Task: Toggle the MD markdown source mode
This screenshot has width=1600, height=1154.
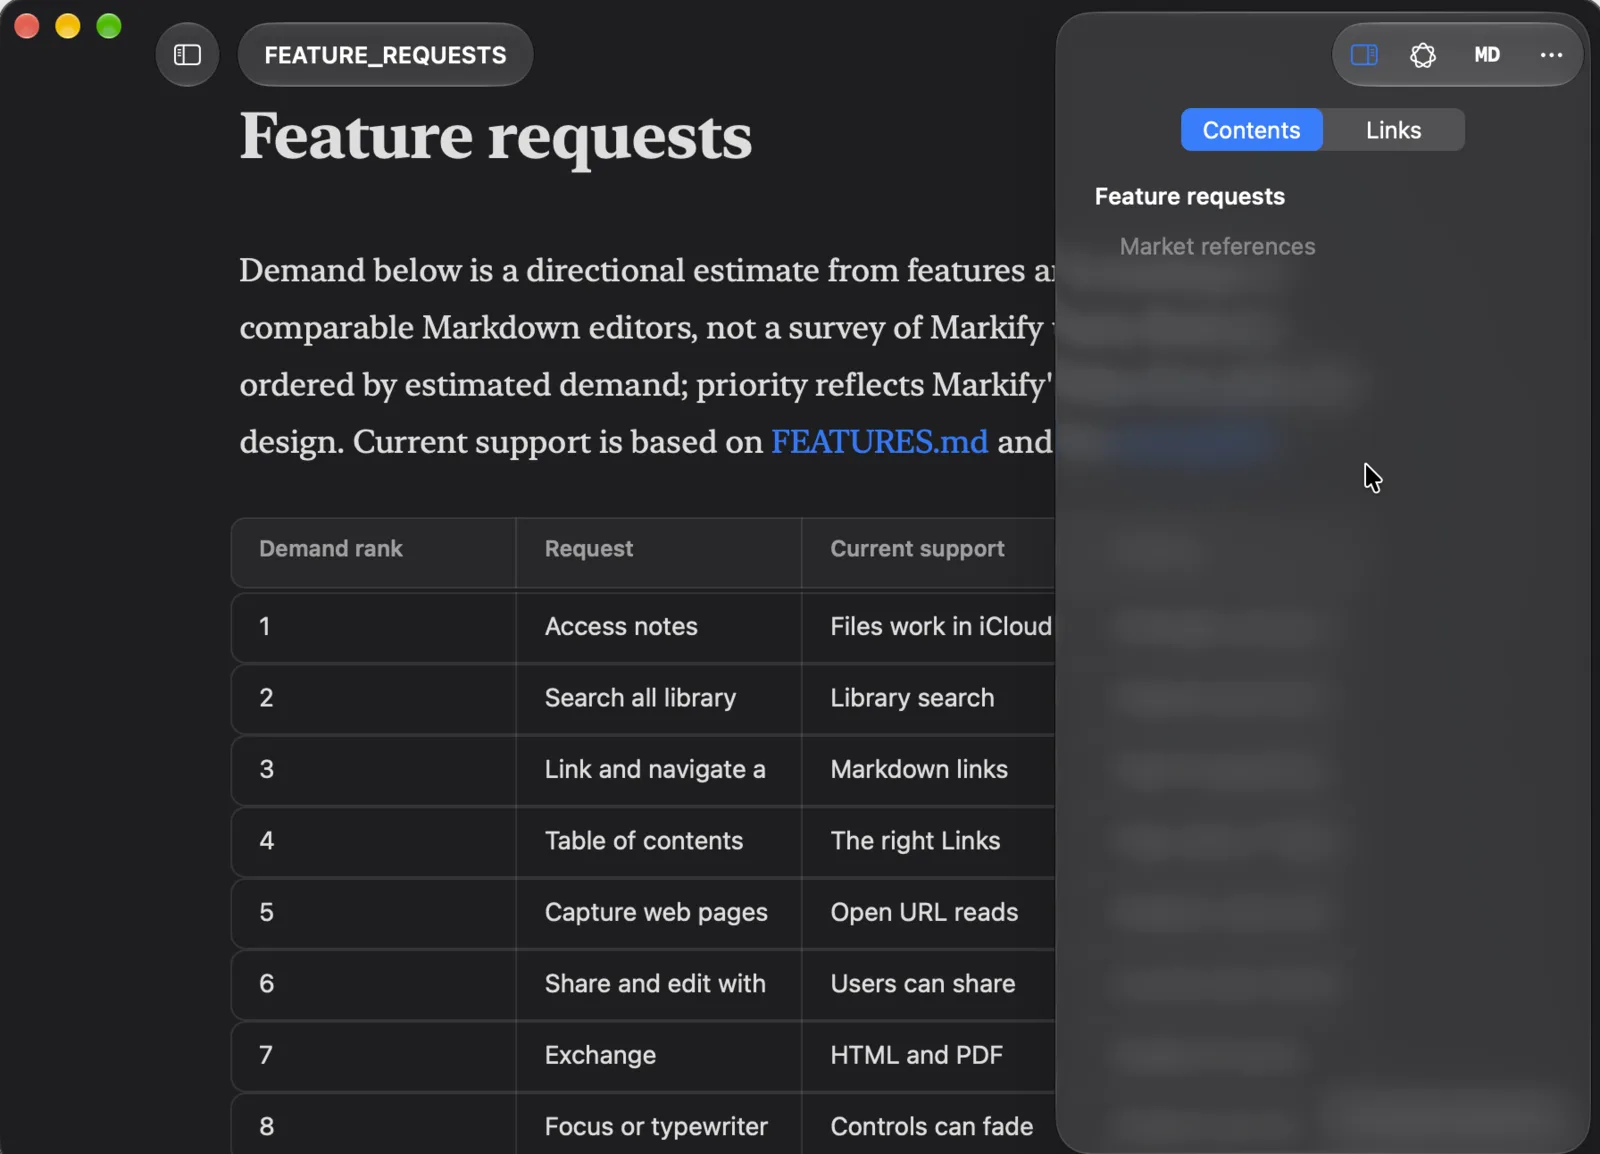Action: (1487, 55)
